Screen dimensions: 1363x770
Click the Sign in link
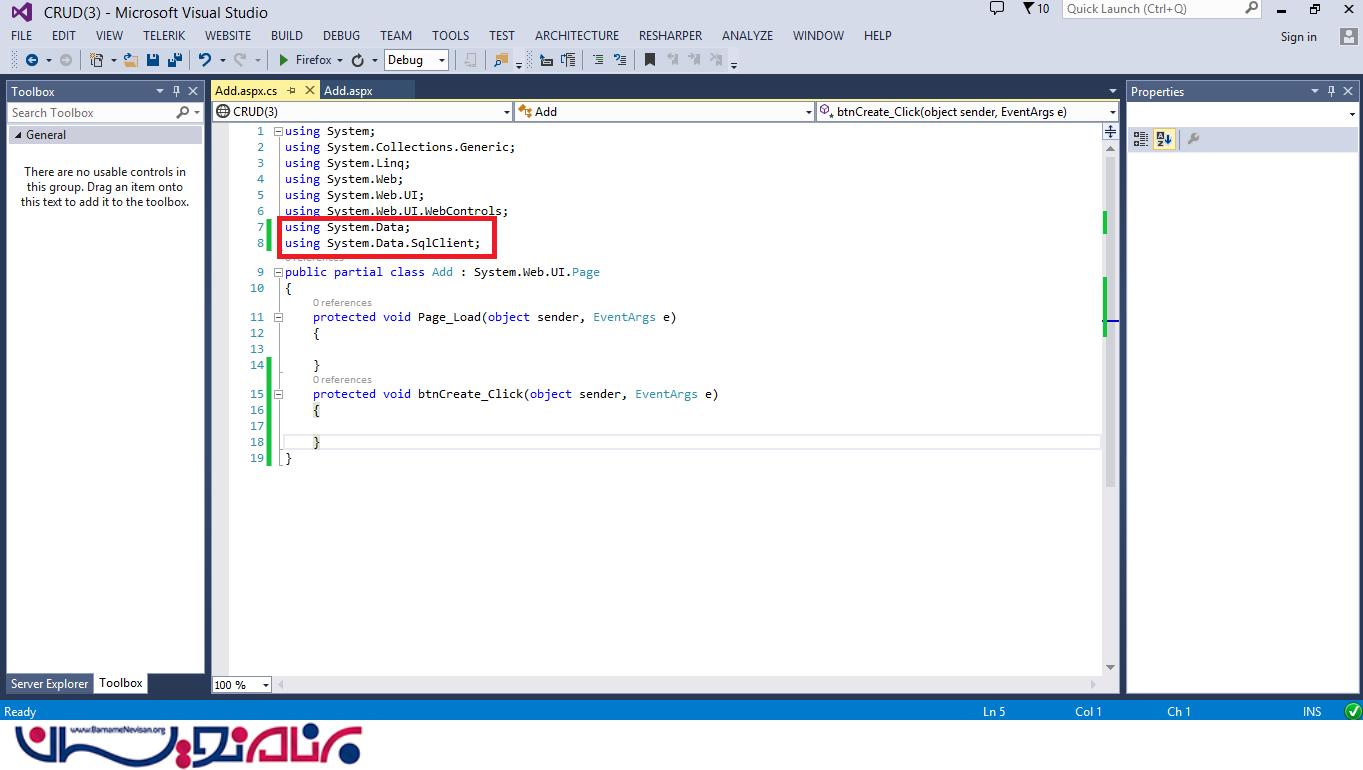[x=1298, y=37]
